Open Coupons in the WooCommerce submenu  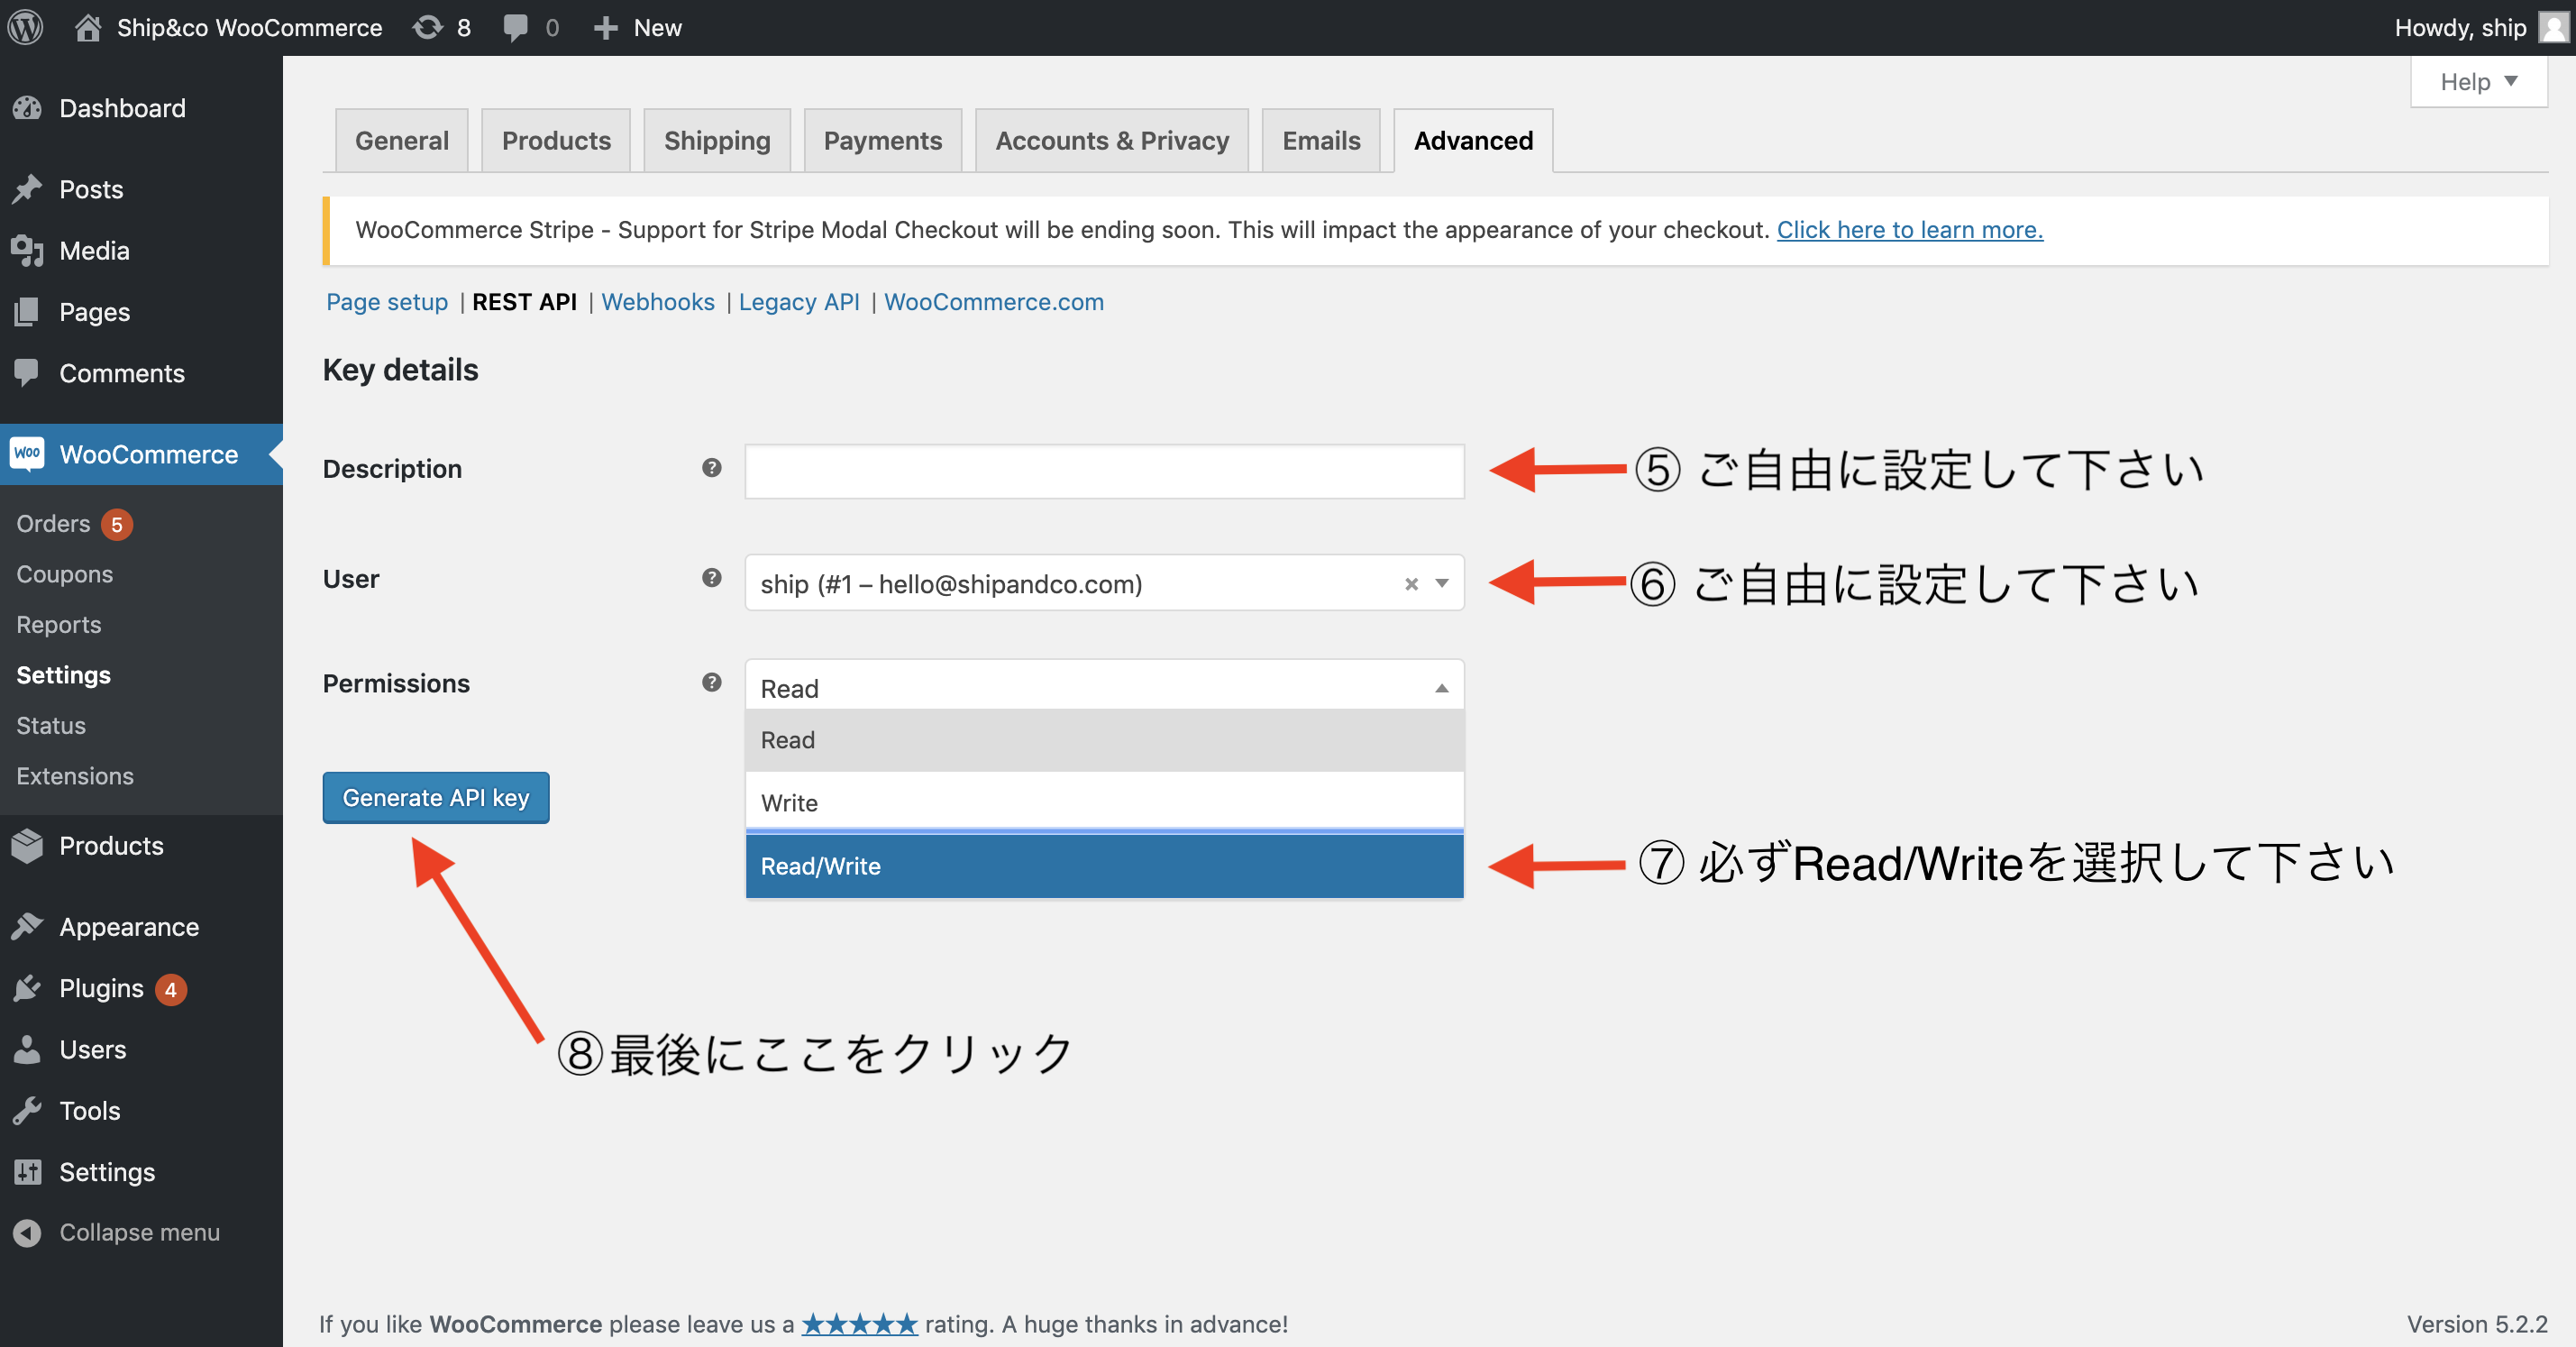point(64,574)
